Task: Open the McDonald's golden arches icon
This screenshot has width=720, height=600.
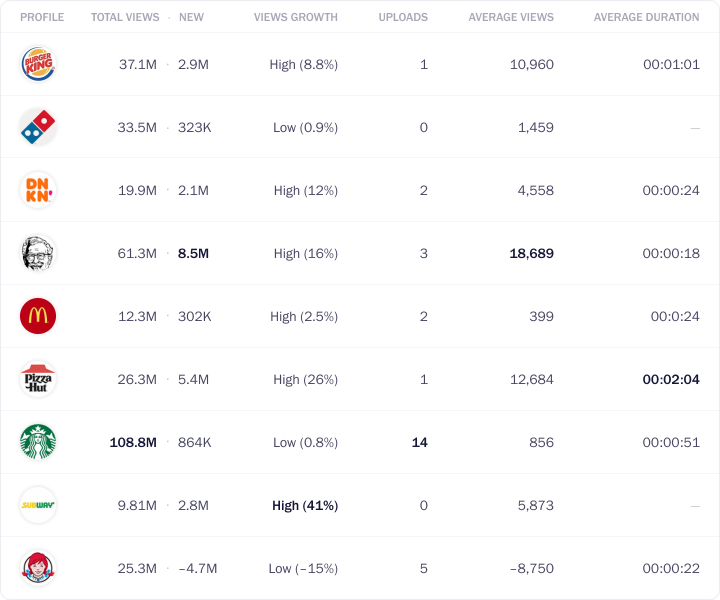Action: [x=38, y=316]
